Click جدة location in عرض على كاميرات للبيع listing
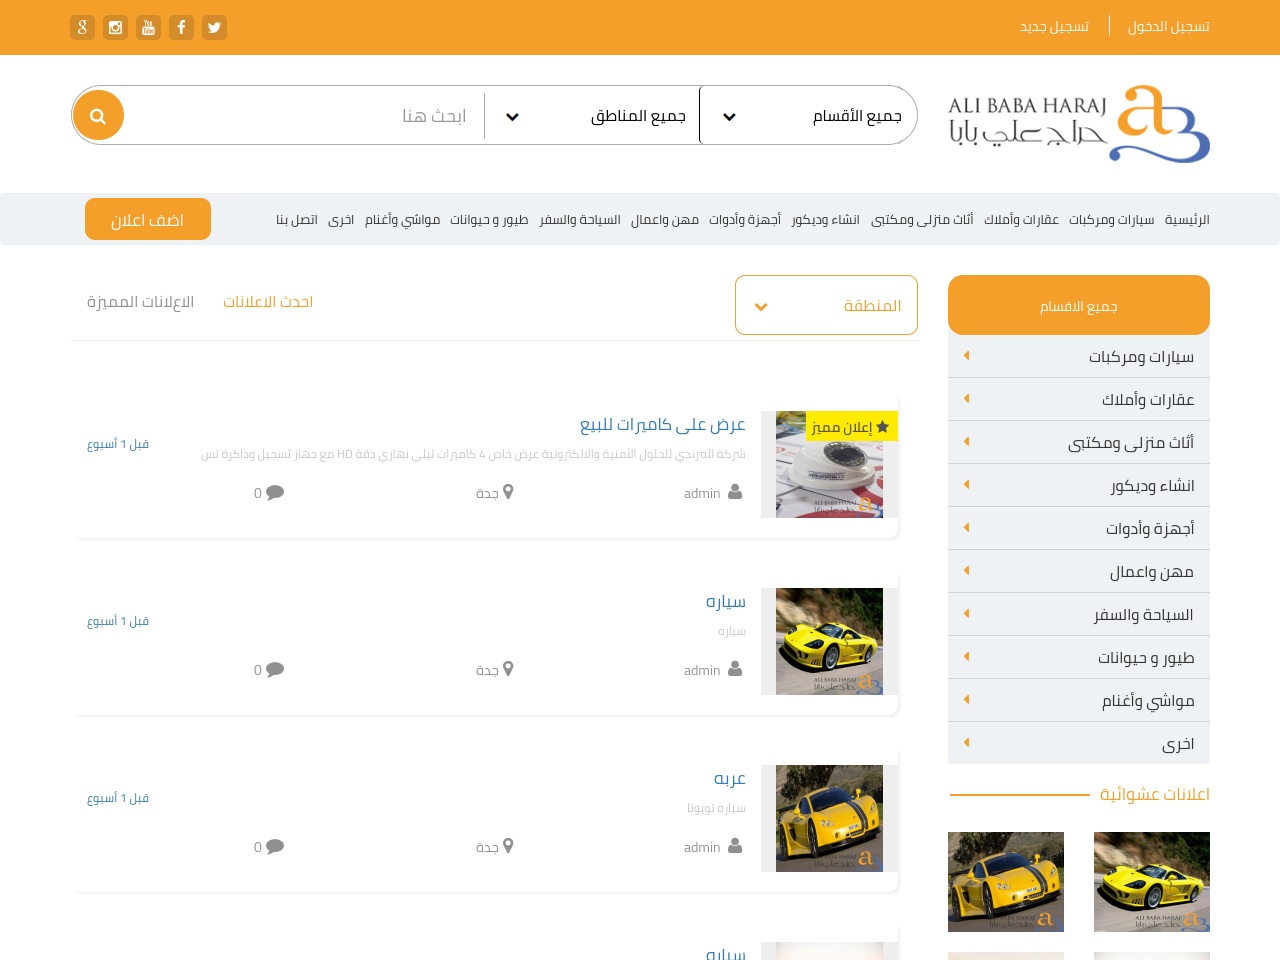Screen dimensions: 1280x960 click(x=487, y=493)
